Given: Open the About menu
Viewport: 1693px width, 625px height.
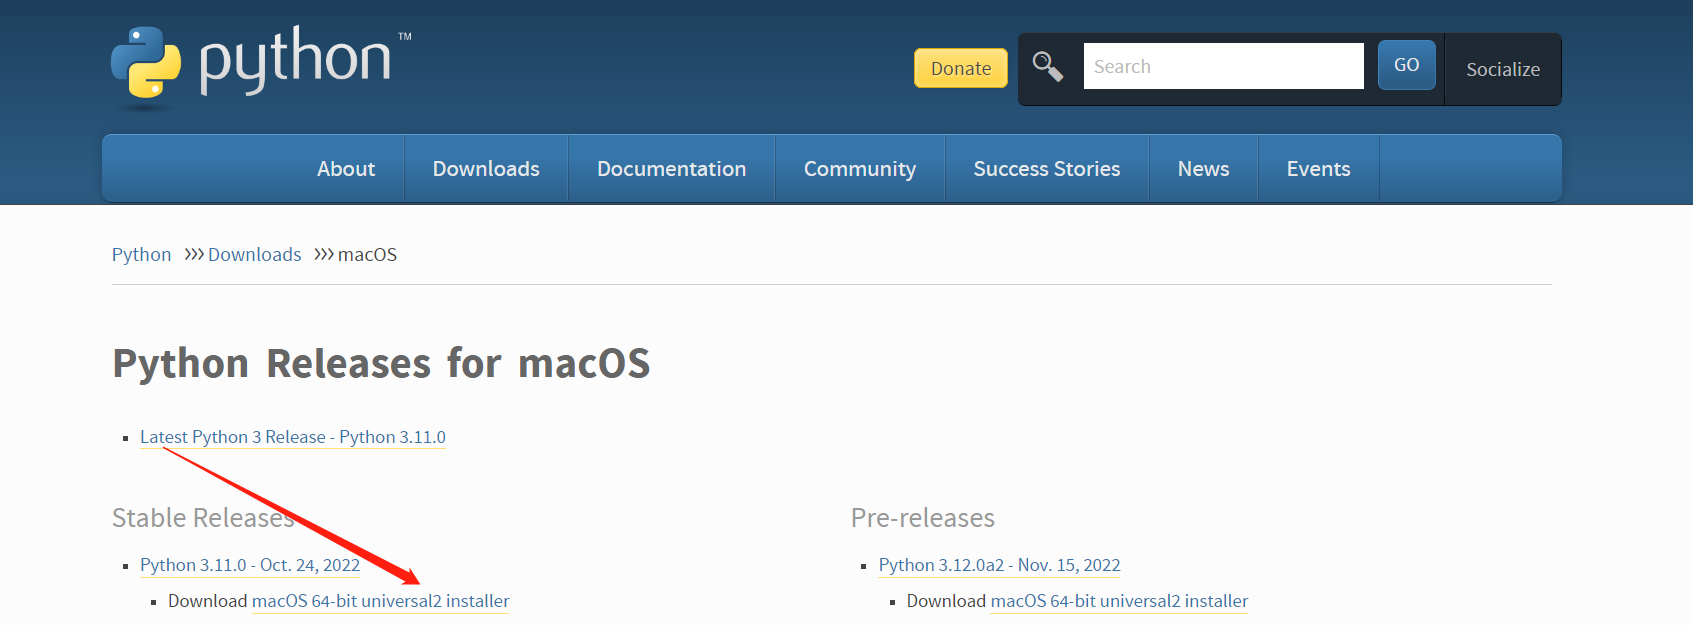Looking at the screenshot, I should [346, 169].
